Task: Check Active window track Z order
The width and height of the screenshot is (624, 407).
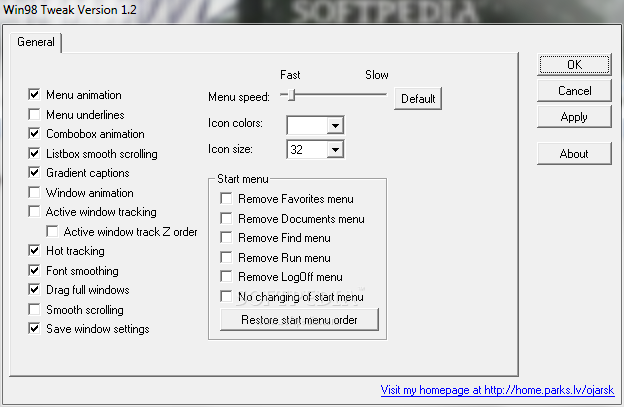Action: (52, 232)
